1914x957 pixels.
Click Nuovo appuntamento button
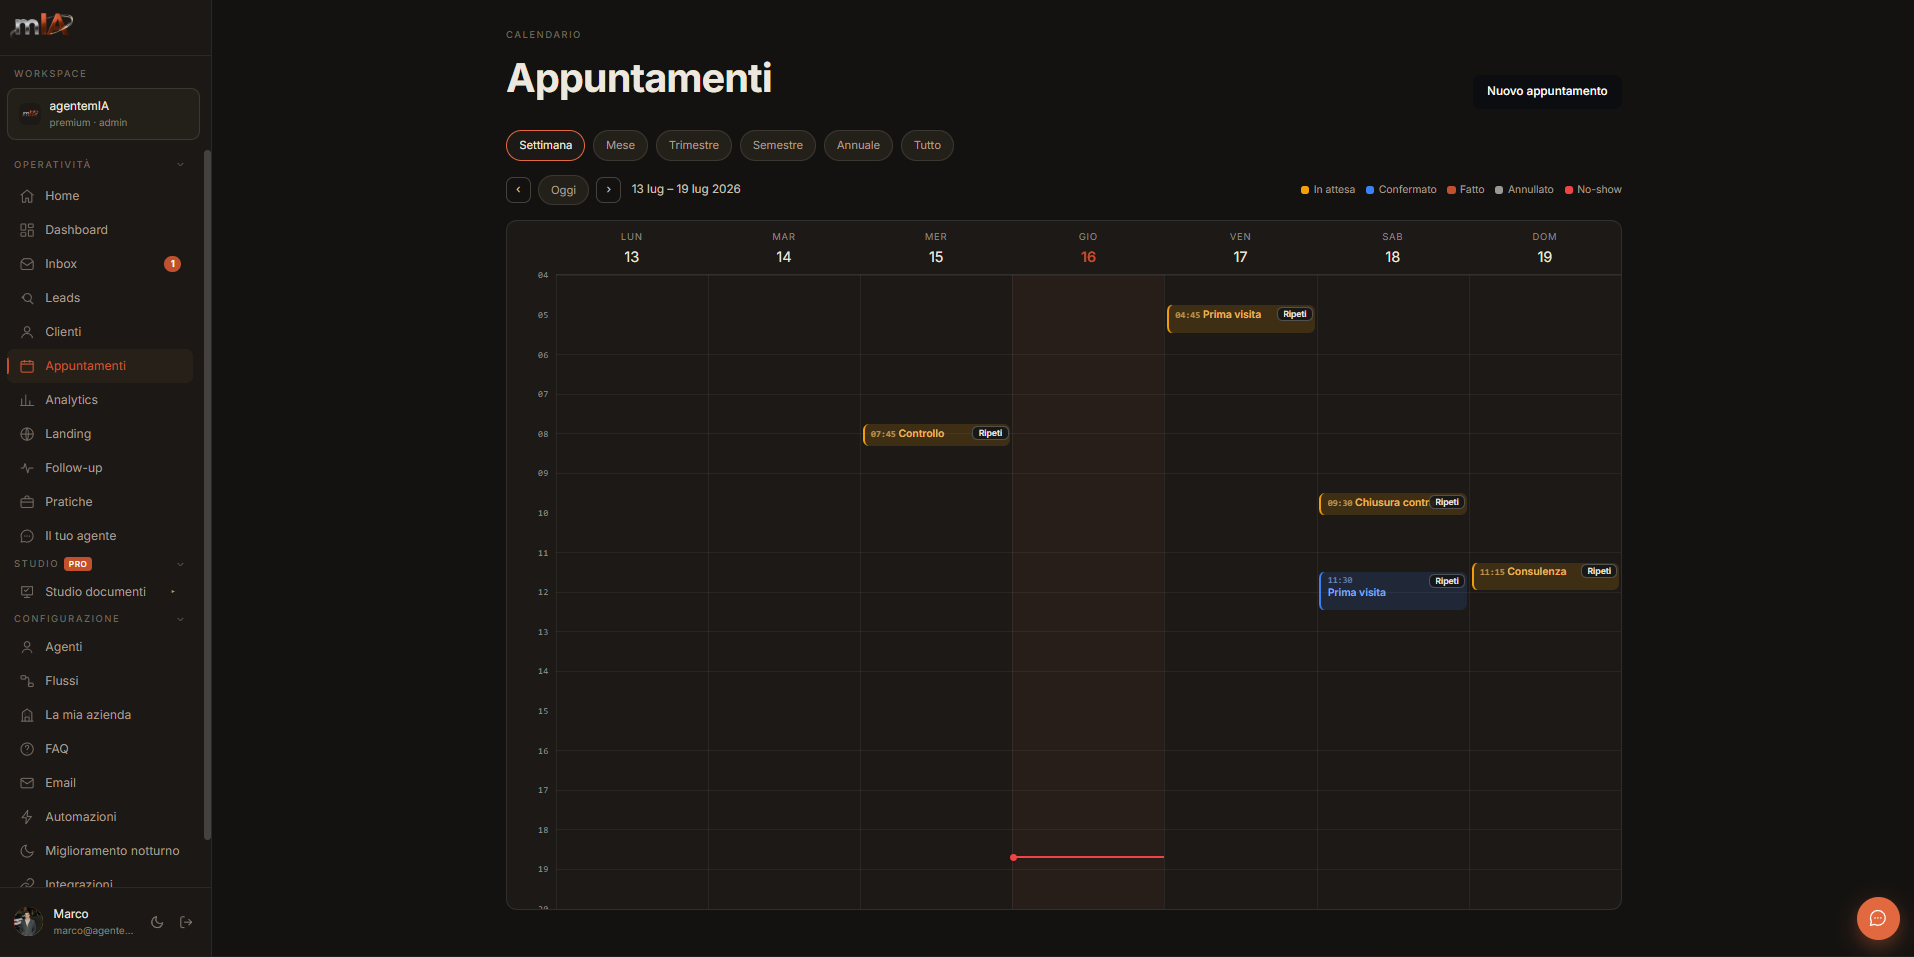(x=1547, y=91)
